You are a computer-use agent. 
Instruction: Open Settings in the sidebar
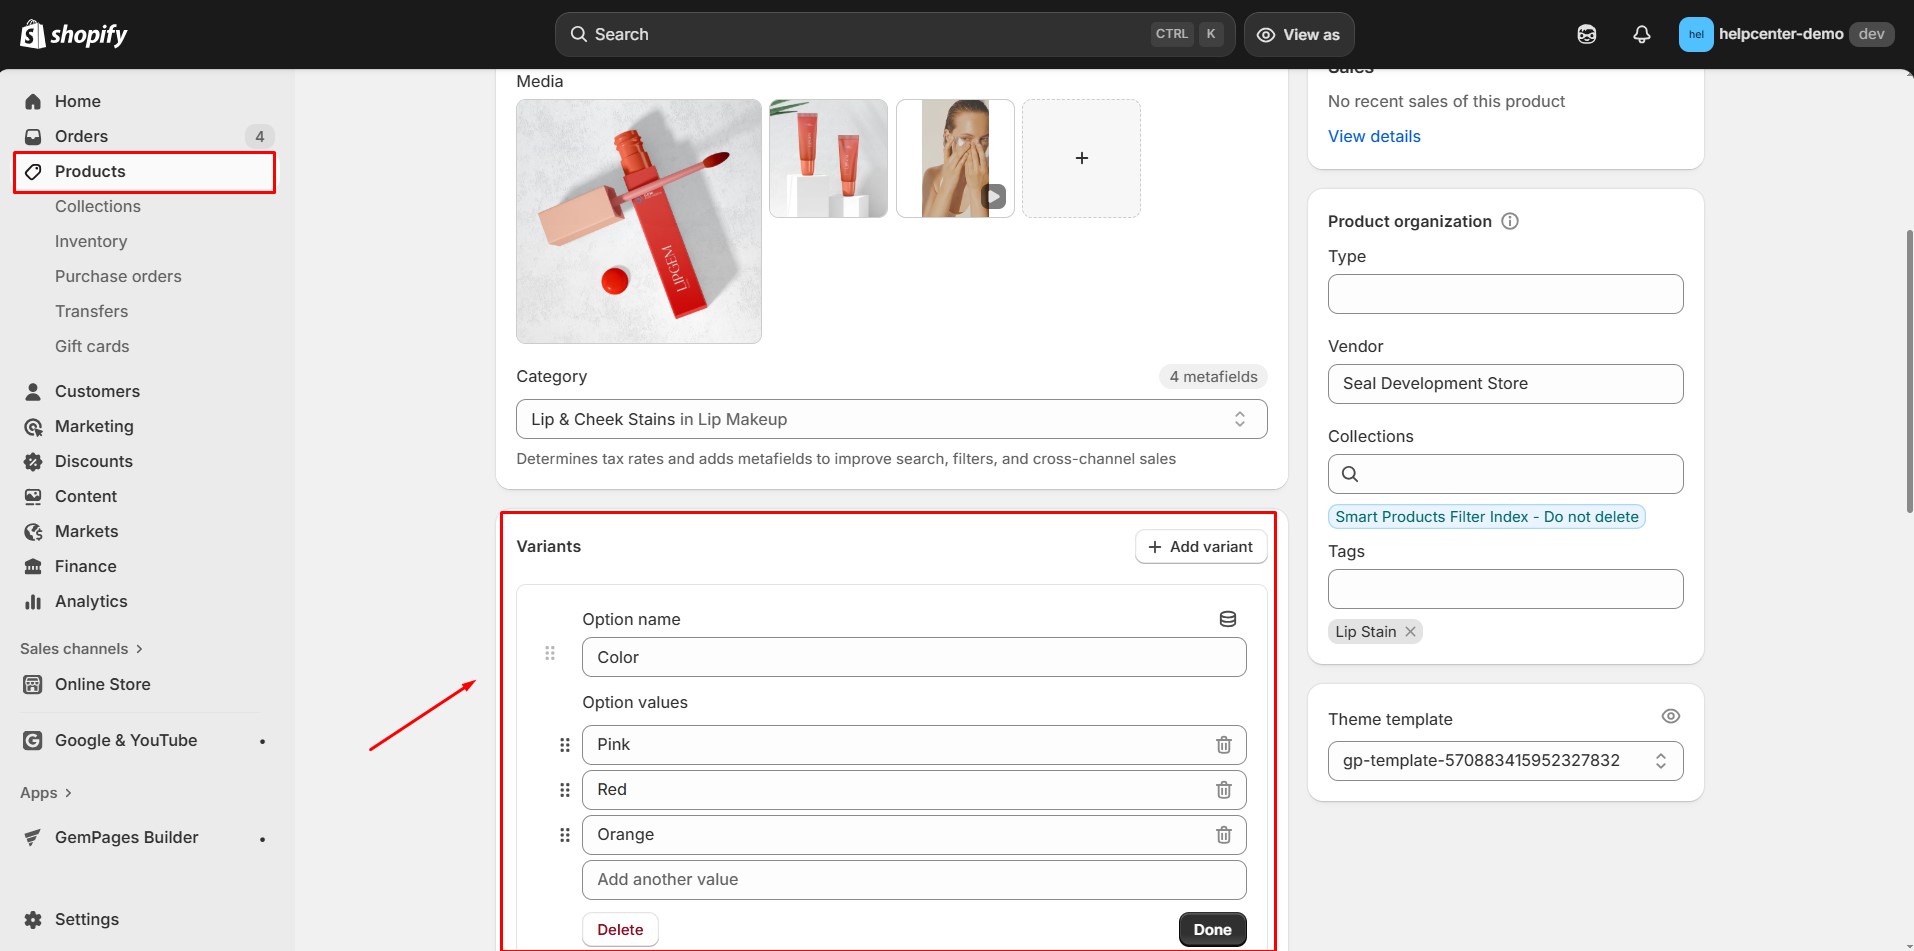pos(86,919)
